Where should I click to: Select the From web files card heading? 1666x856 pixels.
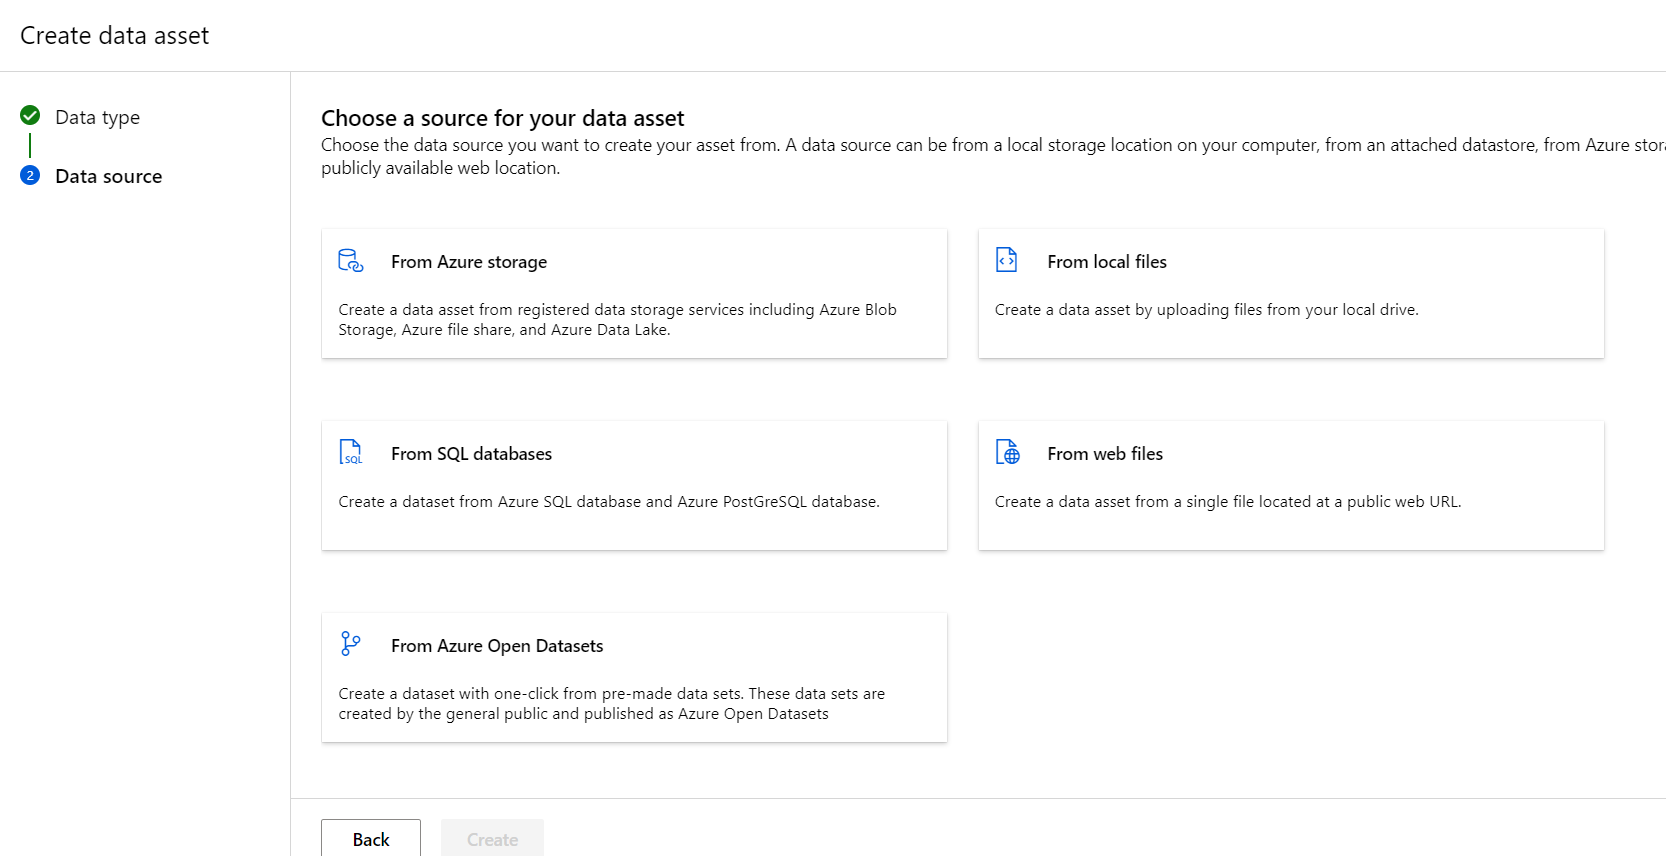coord(1105,454)
